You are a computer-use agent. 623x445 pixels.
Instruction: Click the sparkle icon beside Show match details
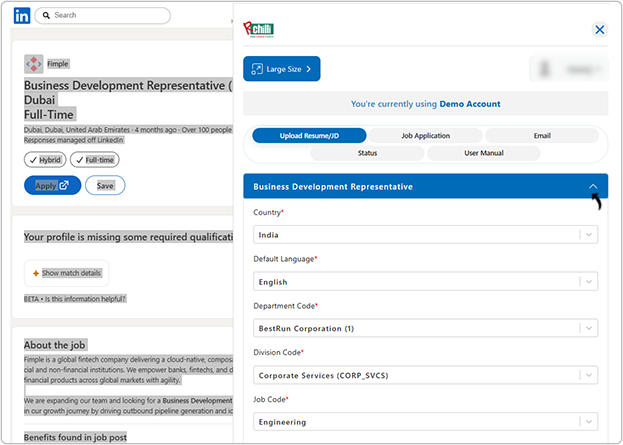click(36, 273)
